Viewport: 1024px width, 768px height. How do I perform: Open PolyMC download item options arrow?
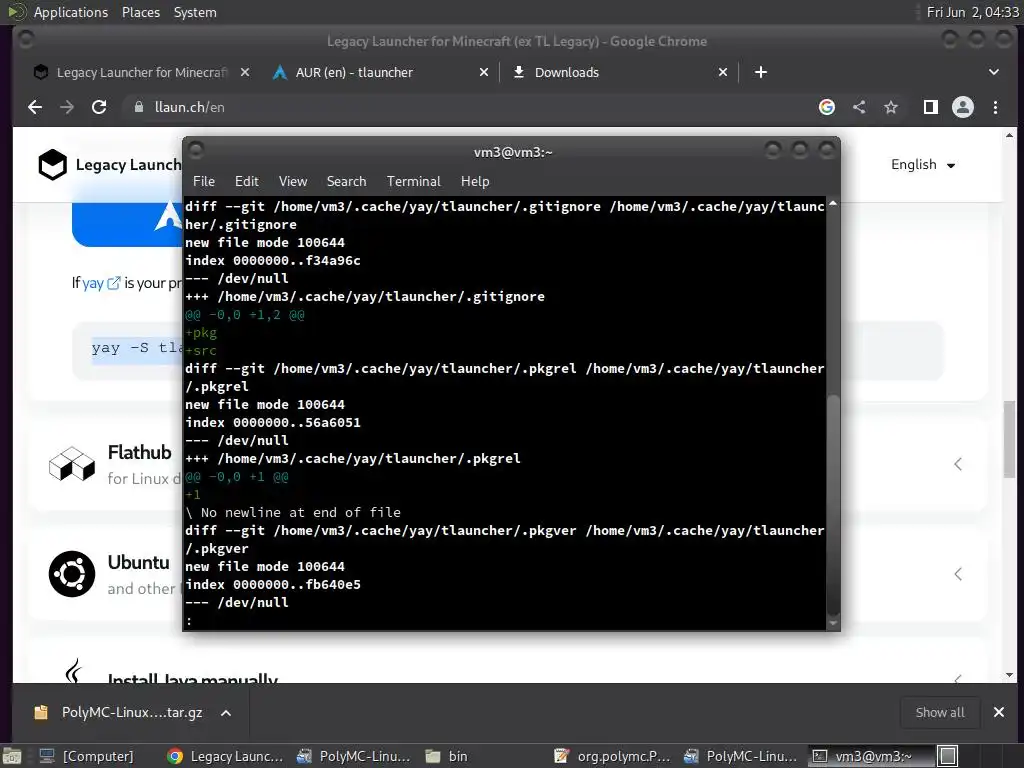(x=225, y=712)
